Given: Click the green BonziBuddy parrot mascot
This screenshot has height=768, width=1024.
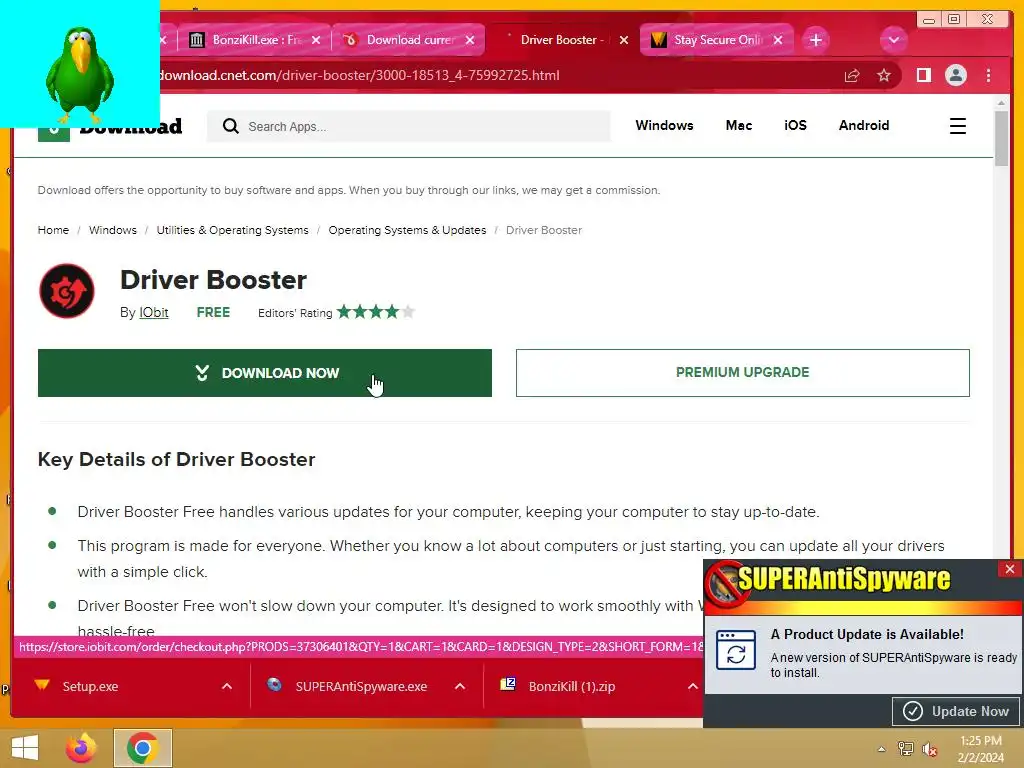Looking at the screenshot, I should tap(80, 73).
